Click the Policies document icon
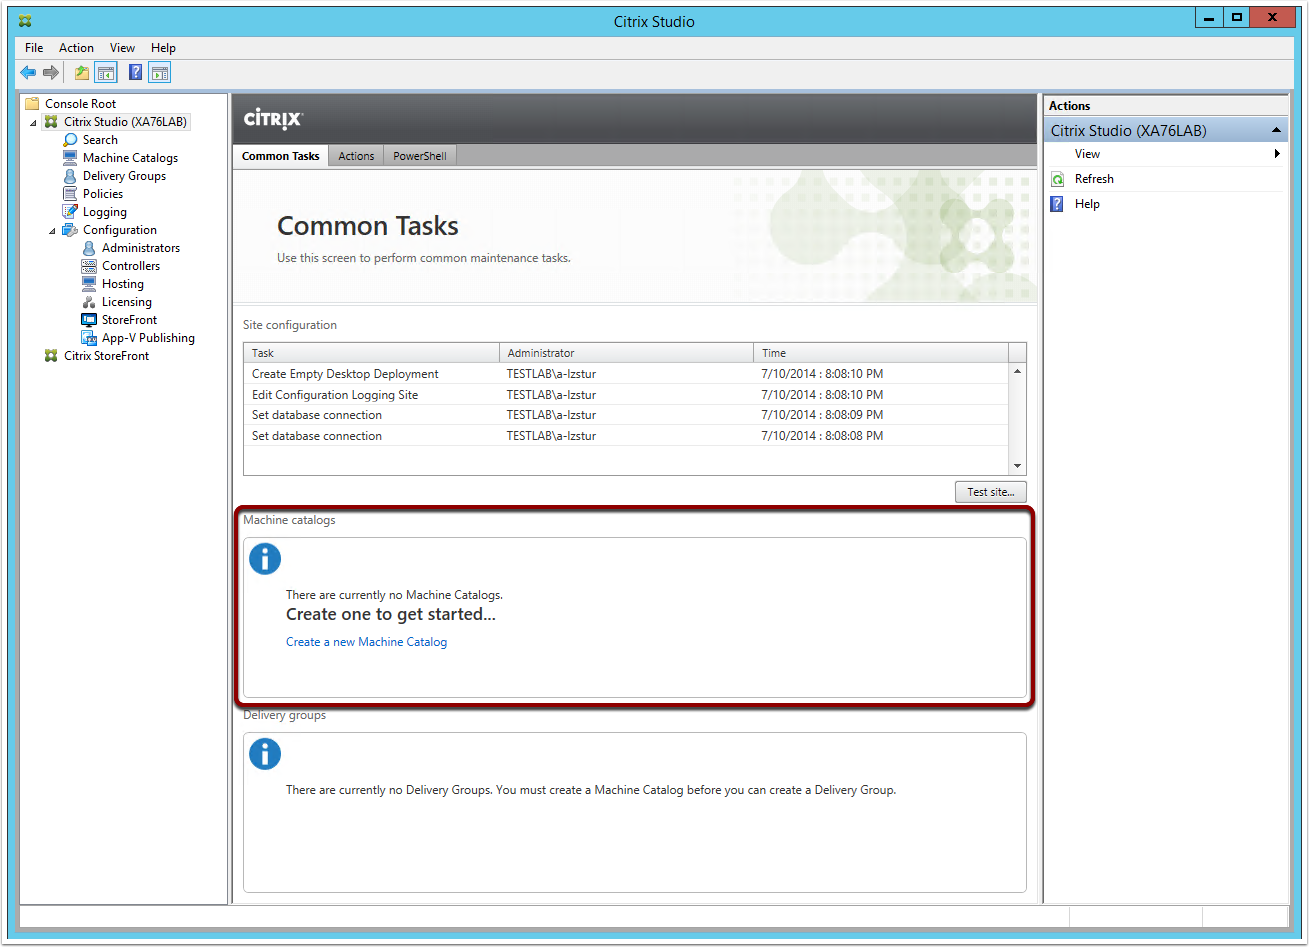 (70, 194)
